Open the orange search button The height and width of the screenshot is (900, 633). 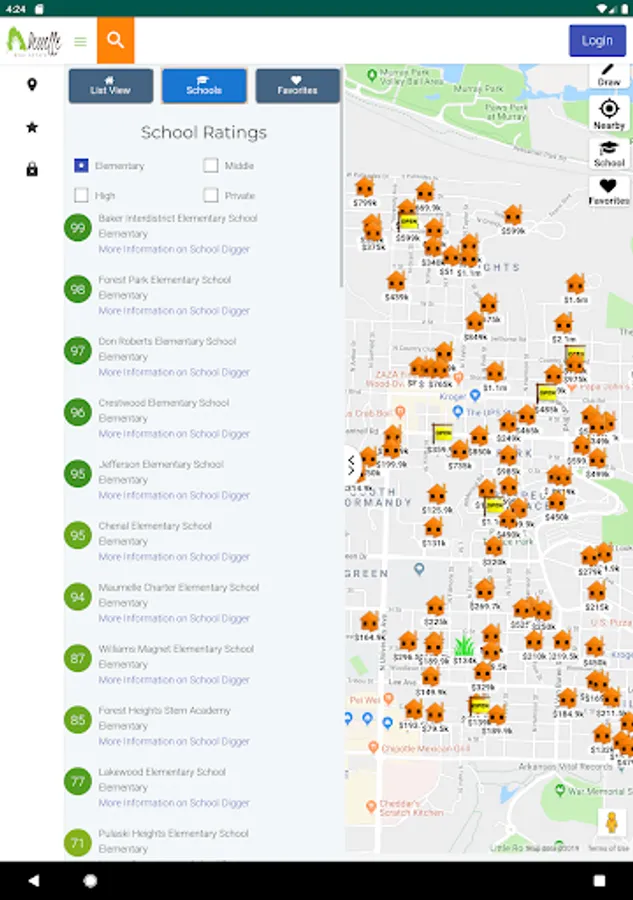click(115, 40)
